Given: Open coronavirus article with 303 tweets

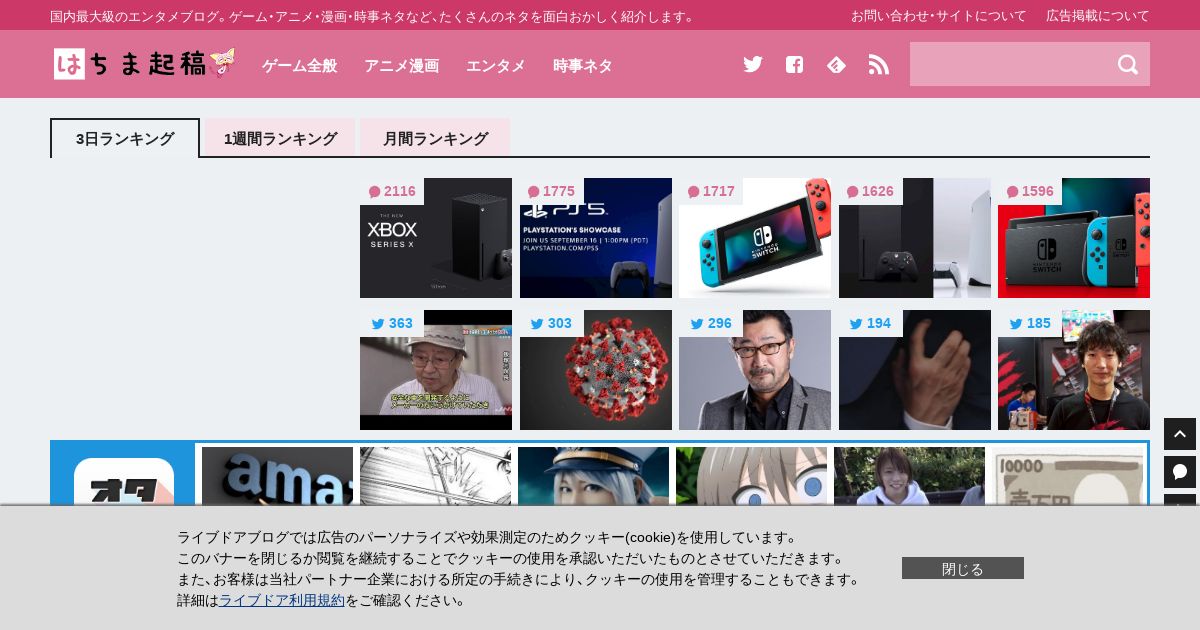Looking at the screenshot, I should [596, 370].
